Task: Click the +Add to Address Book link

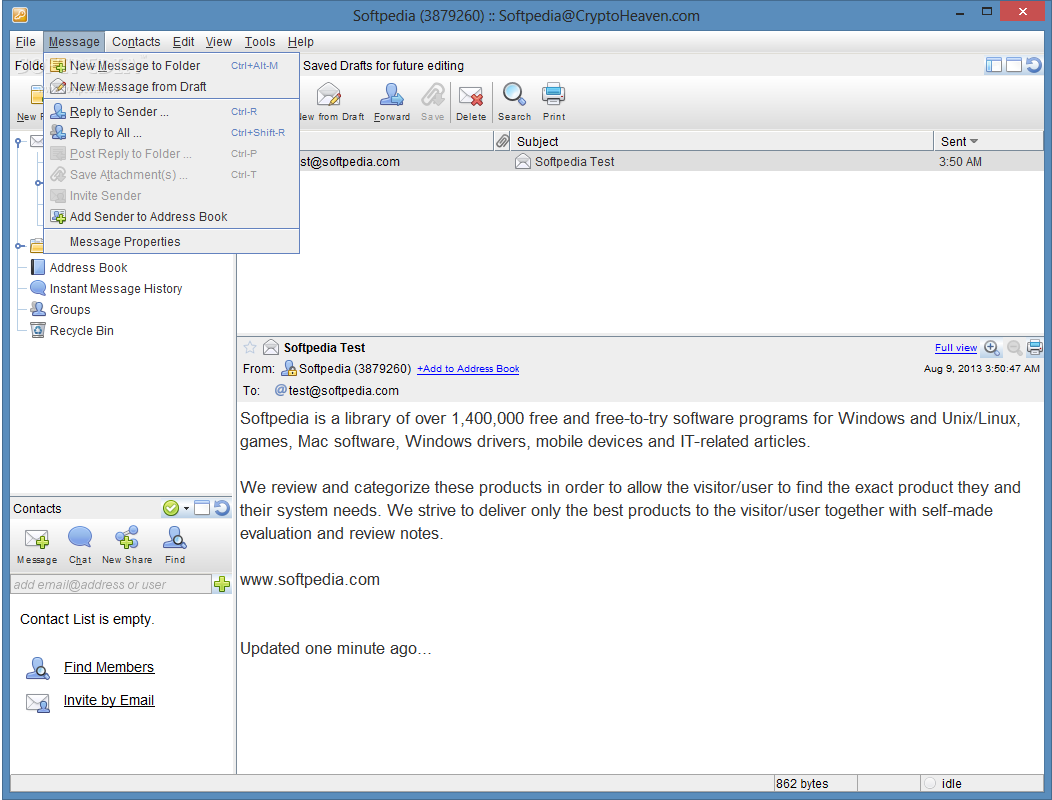Action: click(x=468, y=368)
